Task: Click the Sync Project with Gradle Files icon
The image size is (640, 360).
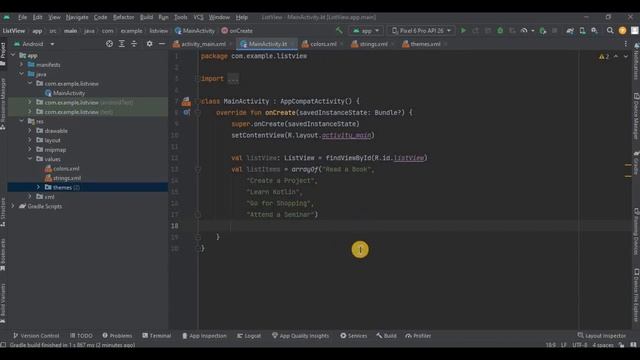Action: 570,31
